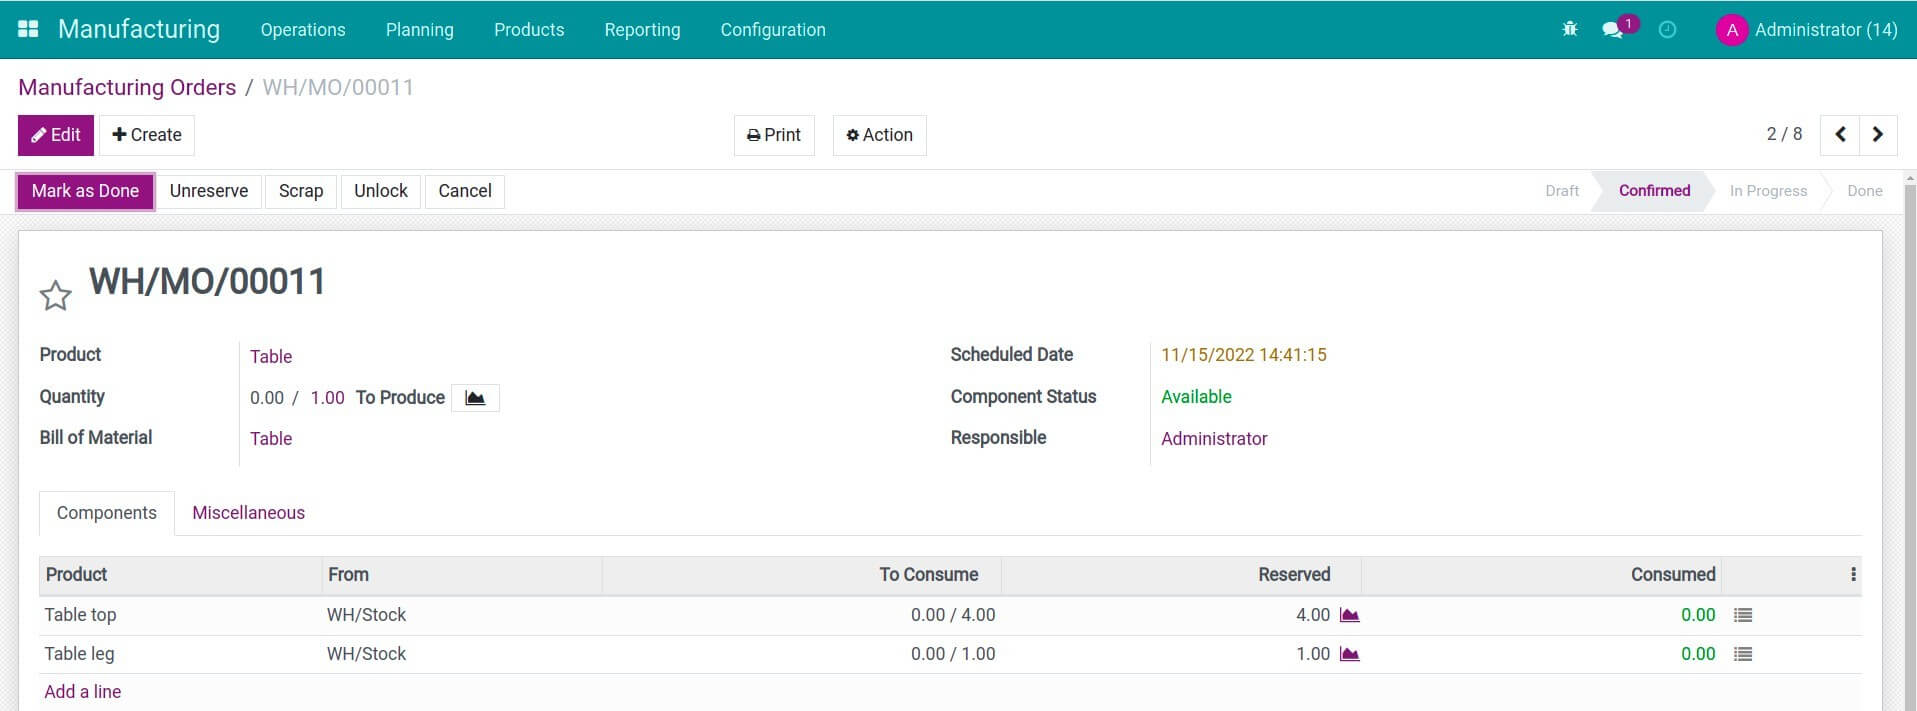1917x711 pixels.
Task: Open the activities clock icon
Action: (x=1667, y=30)
